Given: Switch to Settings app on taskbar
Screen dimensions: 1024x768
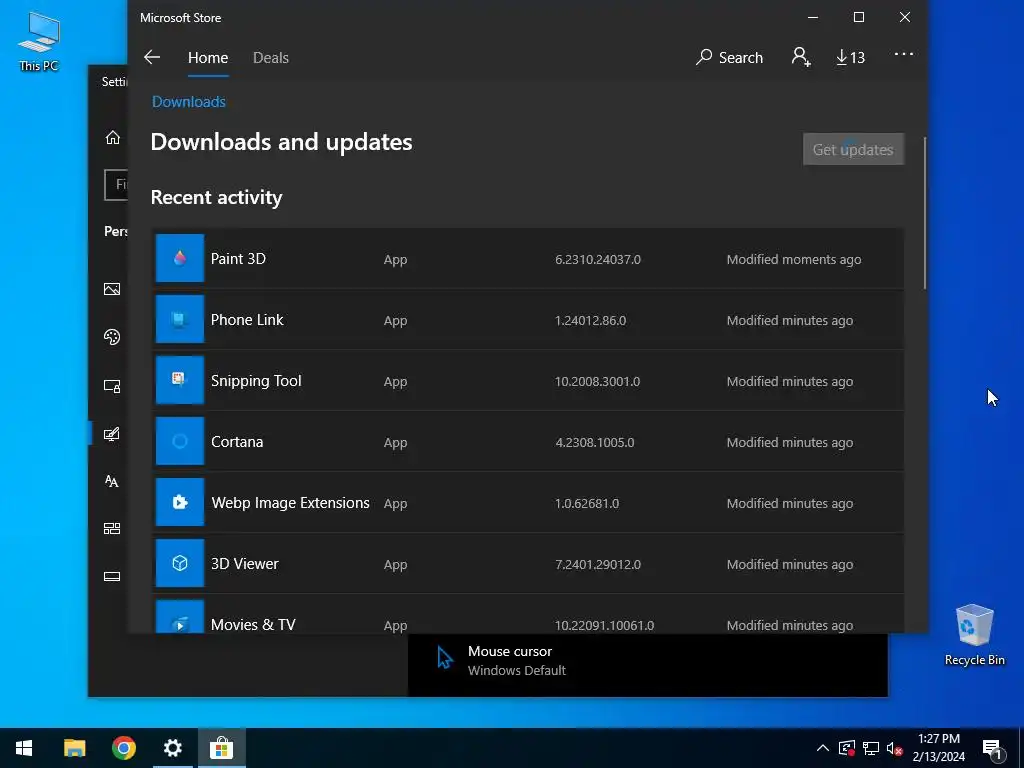Looking at the screenshot, I should [172, 748].
